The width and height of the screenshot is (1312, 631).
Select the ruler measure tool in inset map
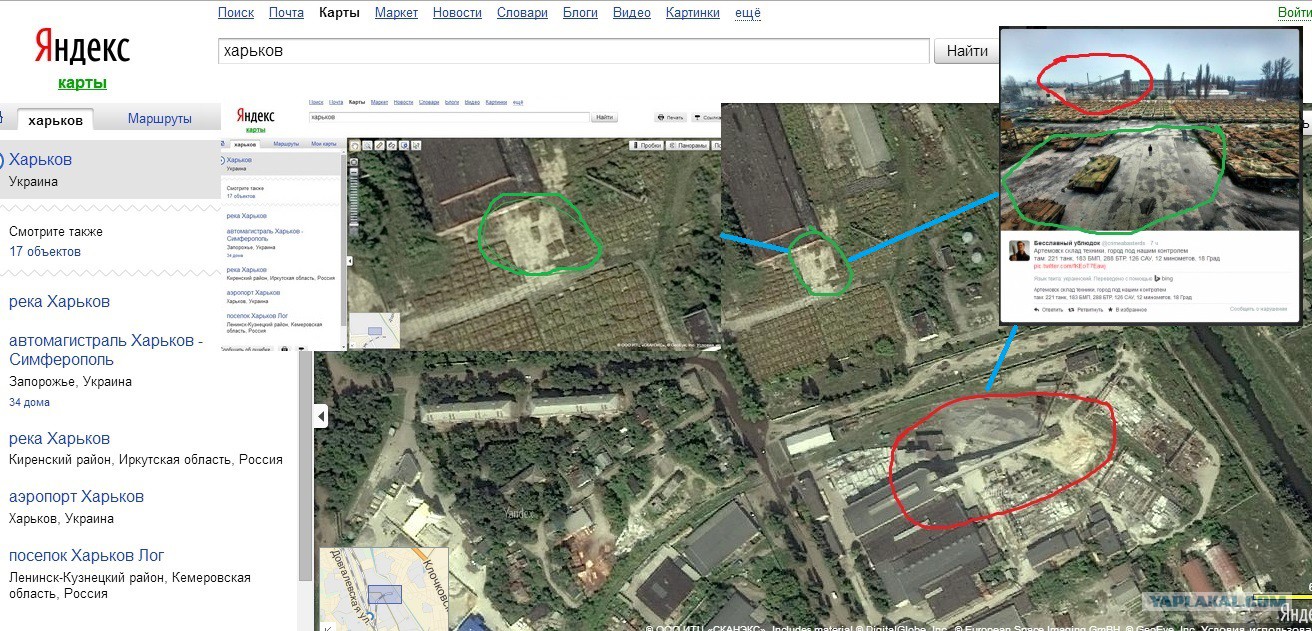[379, 145]
